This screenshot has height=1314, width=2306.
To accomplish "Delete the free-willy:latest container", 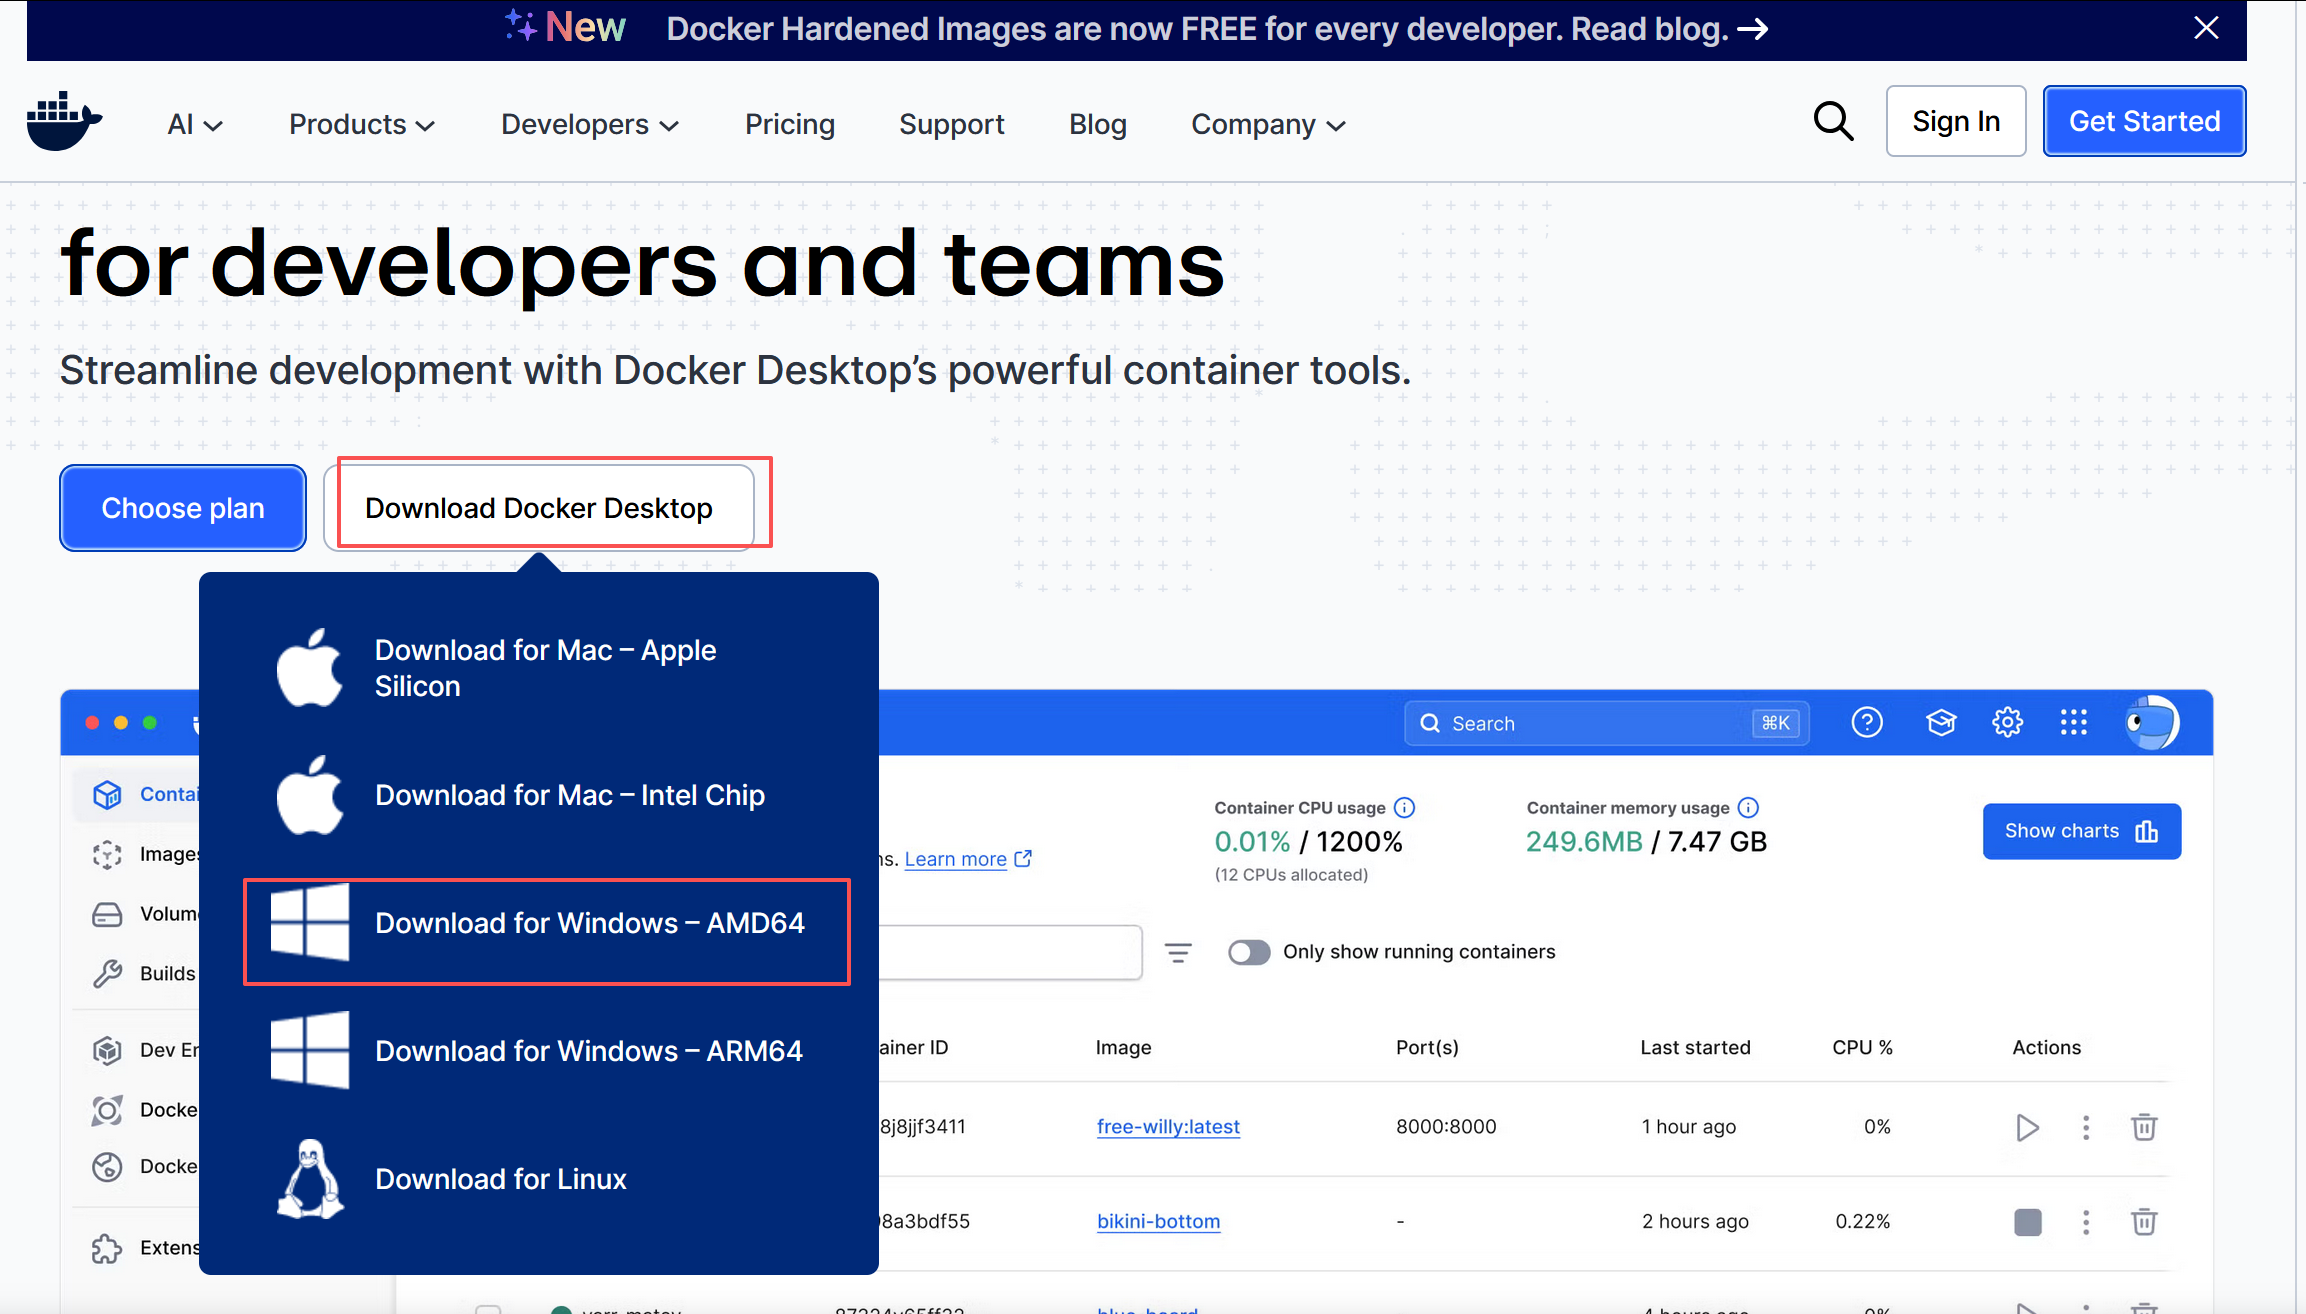I will pyautogui.click(x=2144, y=1127).
